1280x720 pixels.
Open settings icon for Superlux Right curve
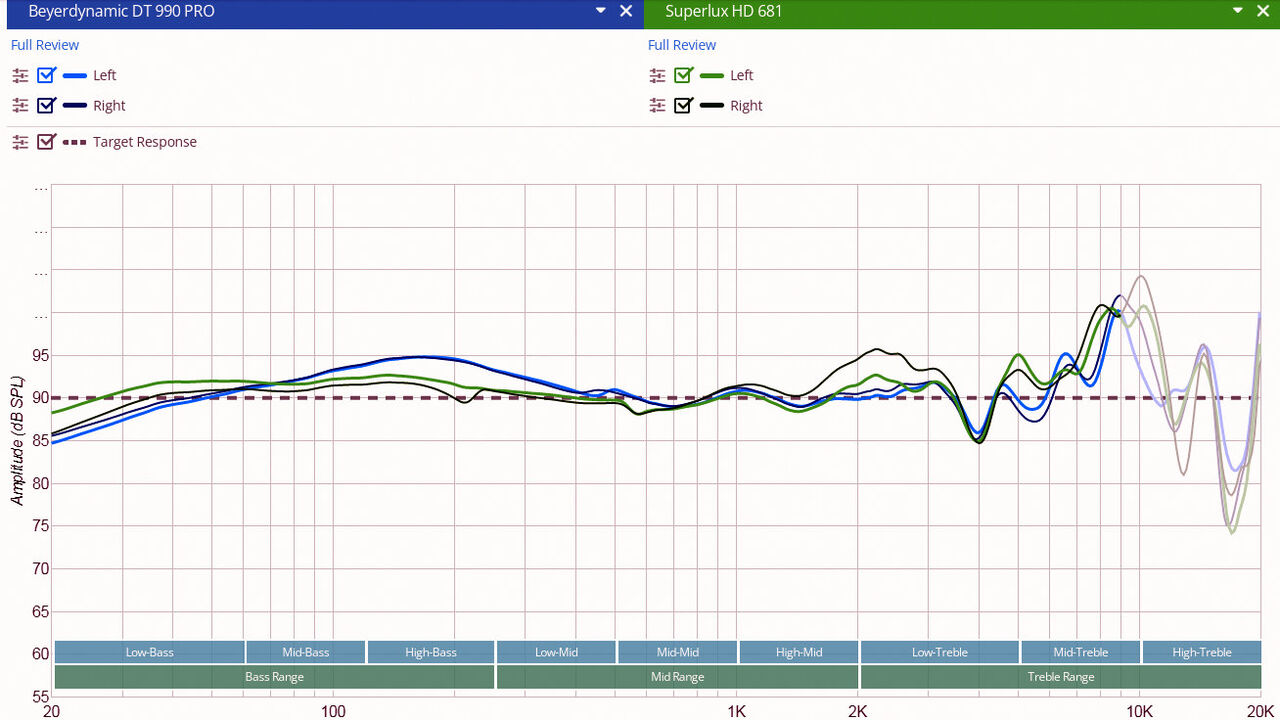coord(657,105)
